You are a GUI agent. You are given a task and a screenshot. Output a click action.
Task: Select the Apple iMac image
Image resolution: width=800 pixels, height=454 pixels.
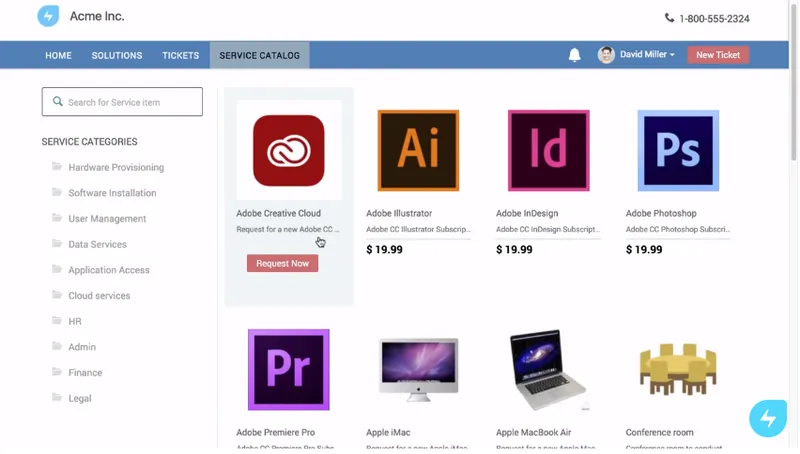418,369
